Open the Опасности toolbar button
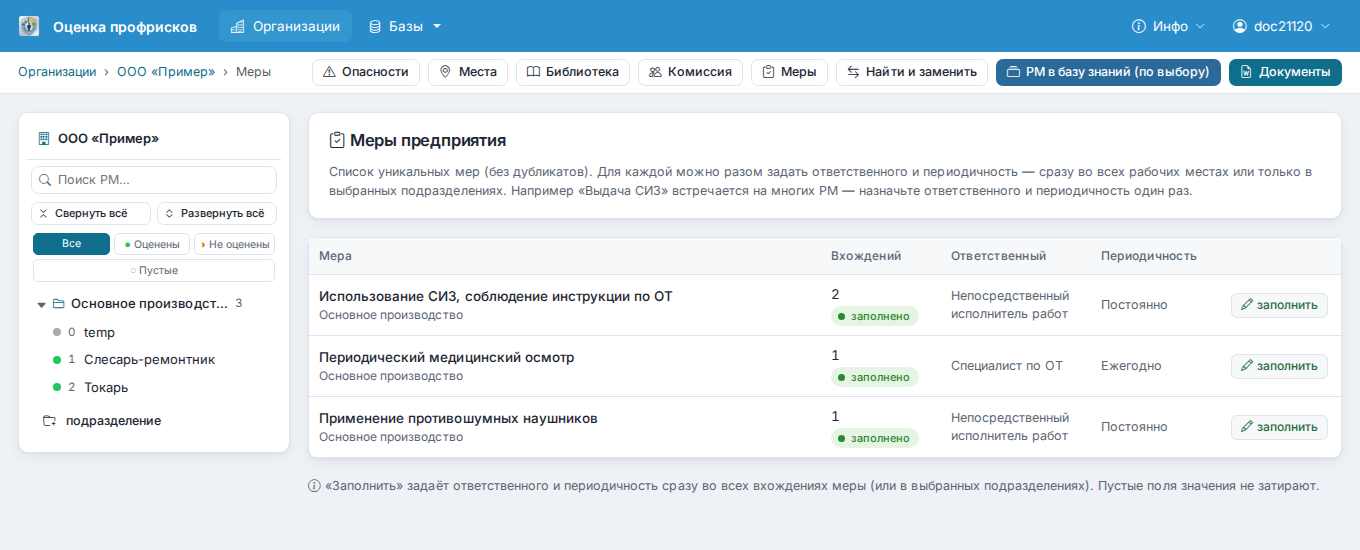 click(x=366, y=72)
